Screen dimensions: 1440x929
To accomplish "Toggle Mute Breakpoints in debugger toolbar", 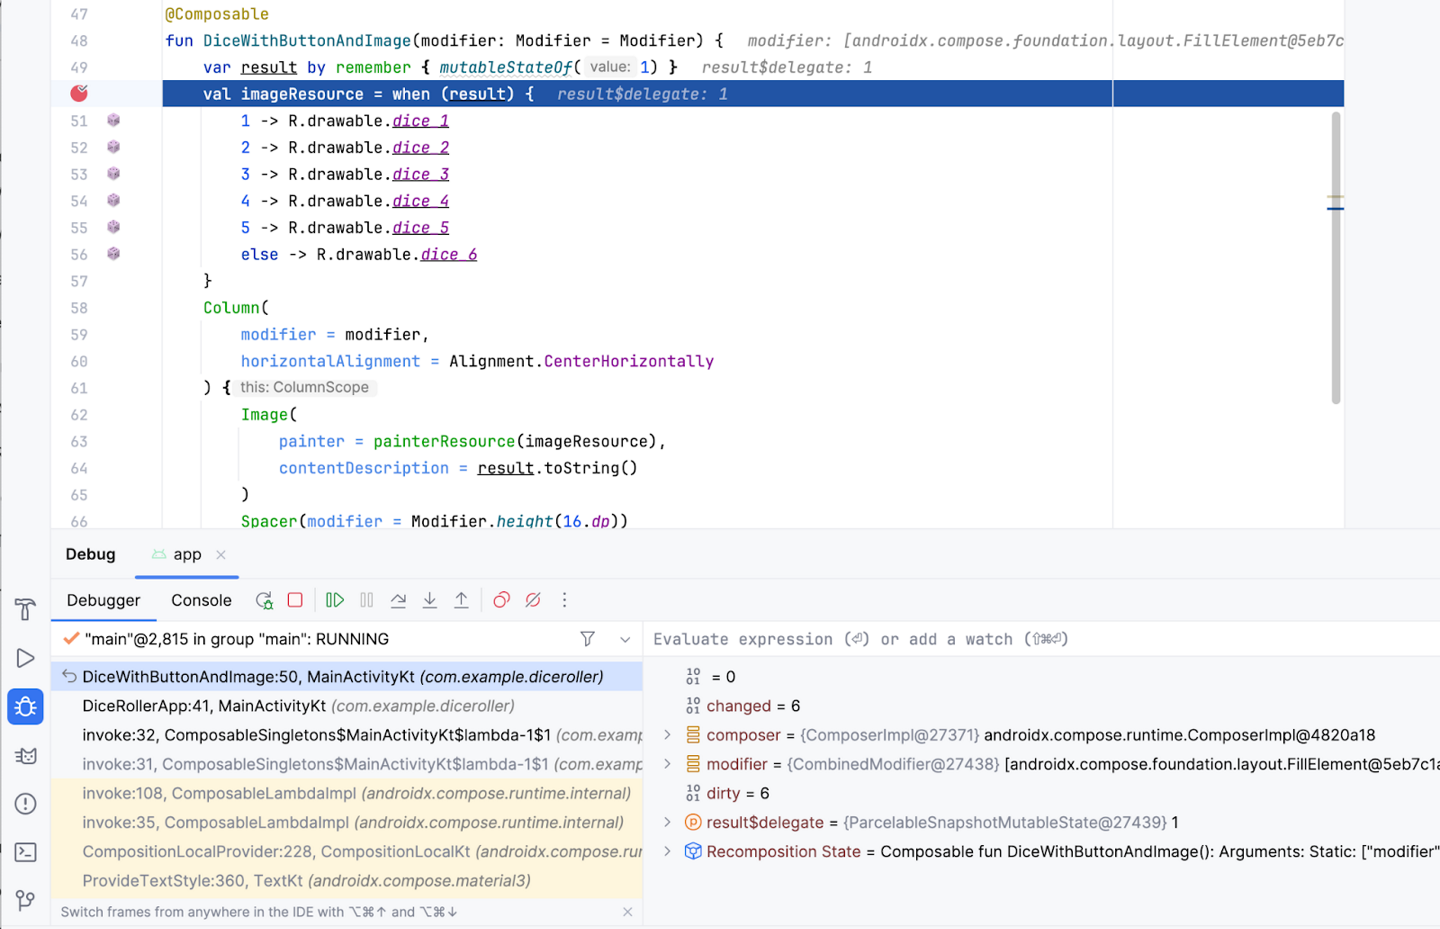I will click(533, 600).
